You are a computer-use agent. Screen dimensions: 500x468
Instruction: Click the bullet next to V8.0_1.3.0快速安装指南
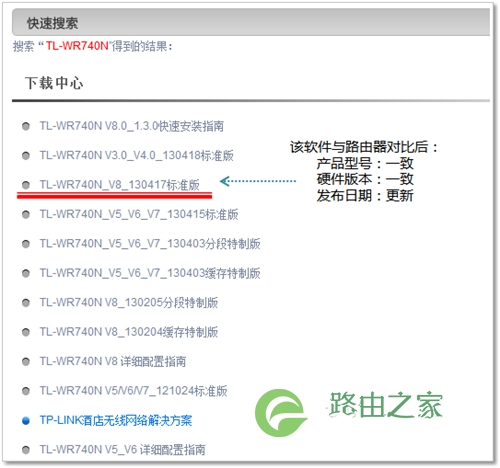26,126
